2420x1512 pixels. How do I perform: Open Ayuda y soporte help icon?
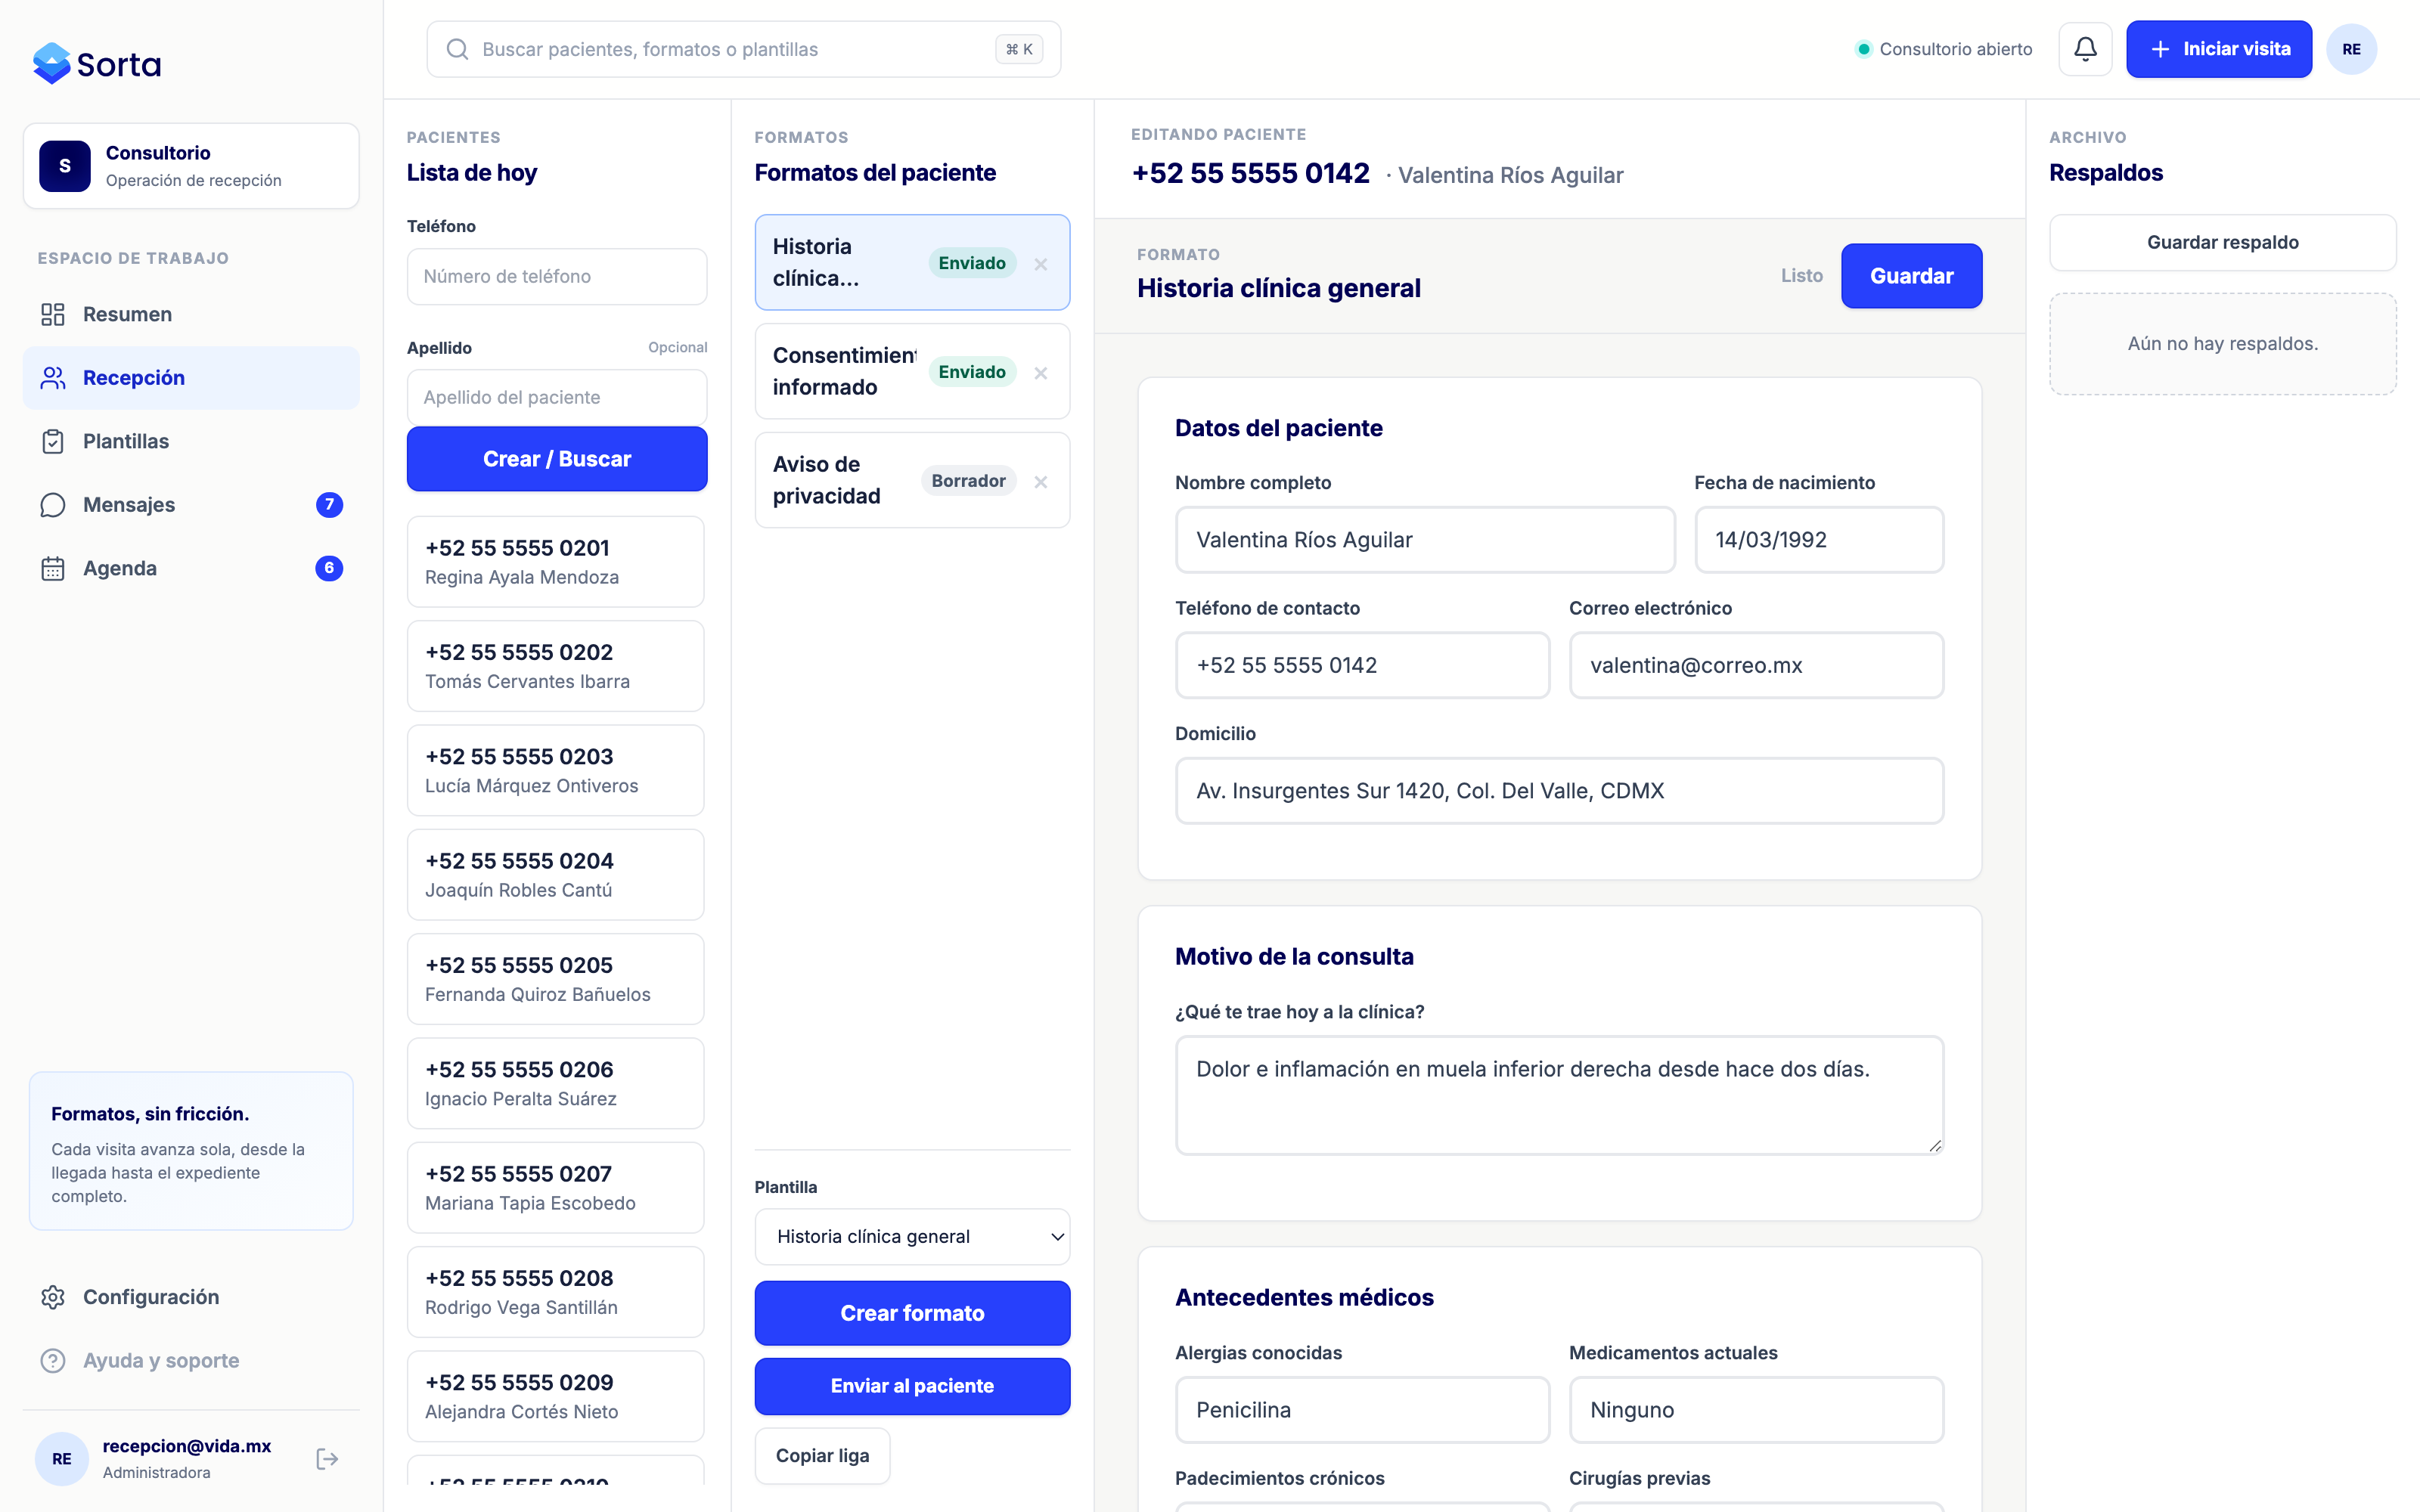[53, 1361]
